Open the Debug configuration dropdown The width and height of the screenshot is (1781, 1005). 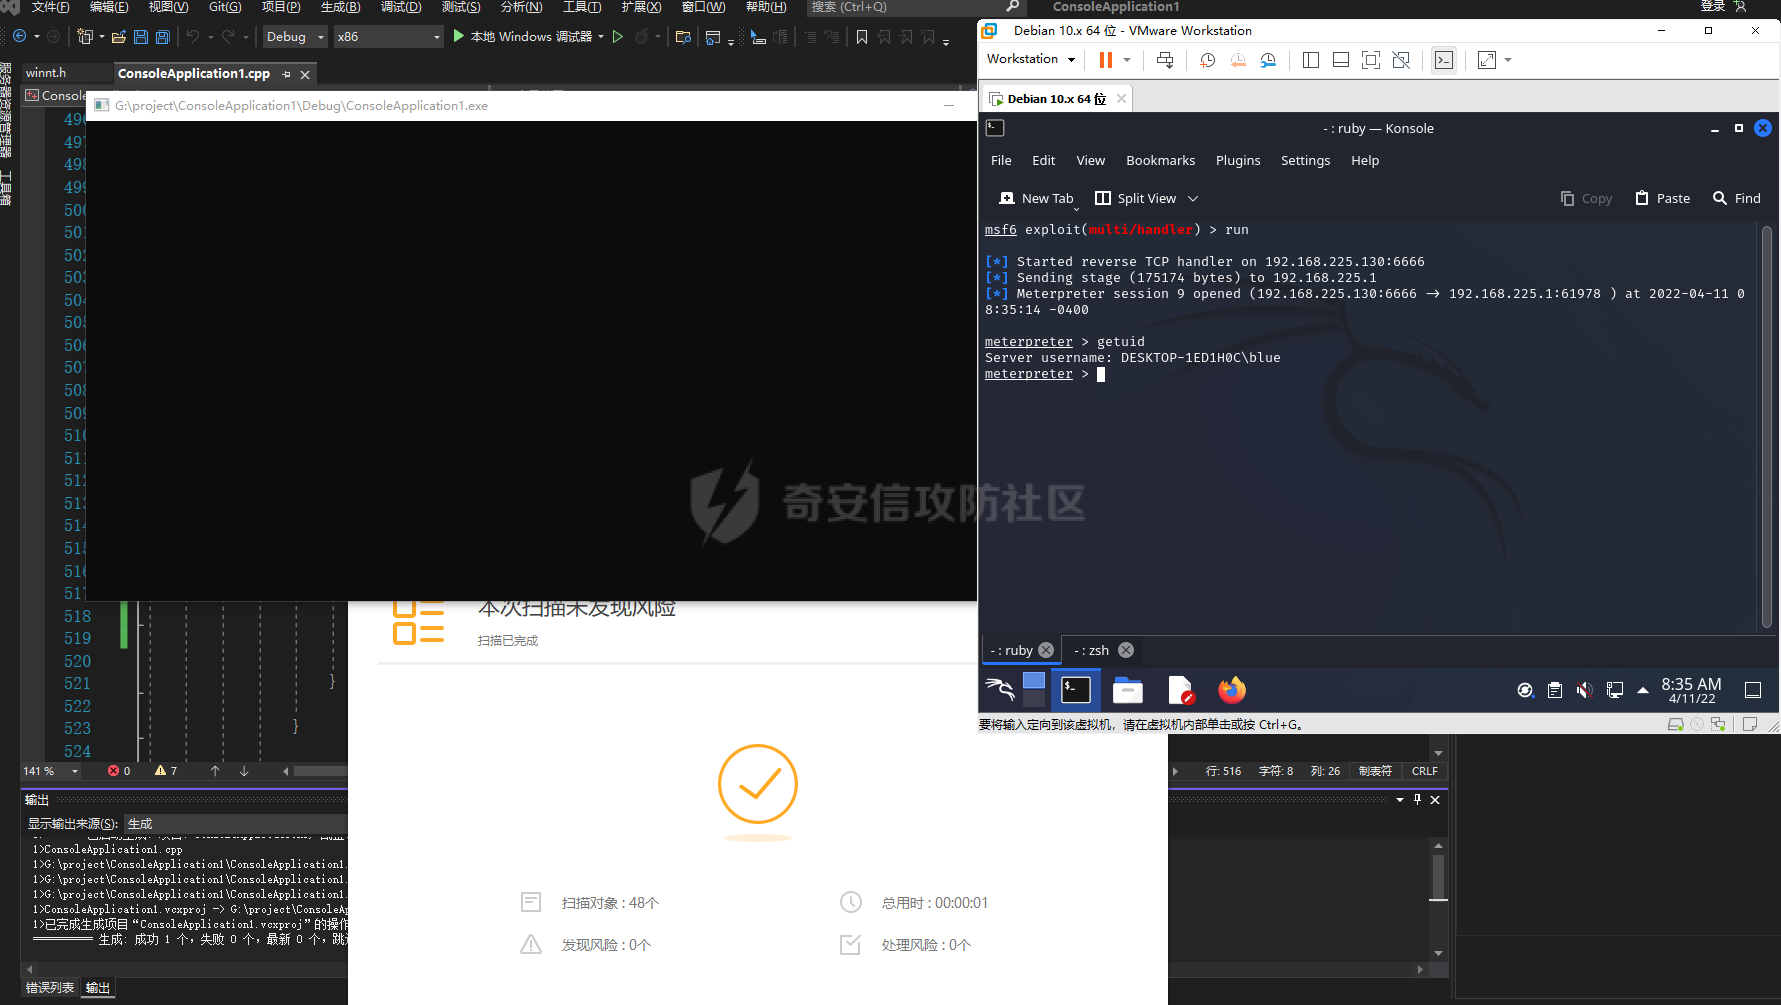point(296,37)
